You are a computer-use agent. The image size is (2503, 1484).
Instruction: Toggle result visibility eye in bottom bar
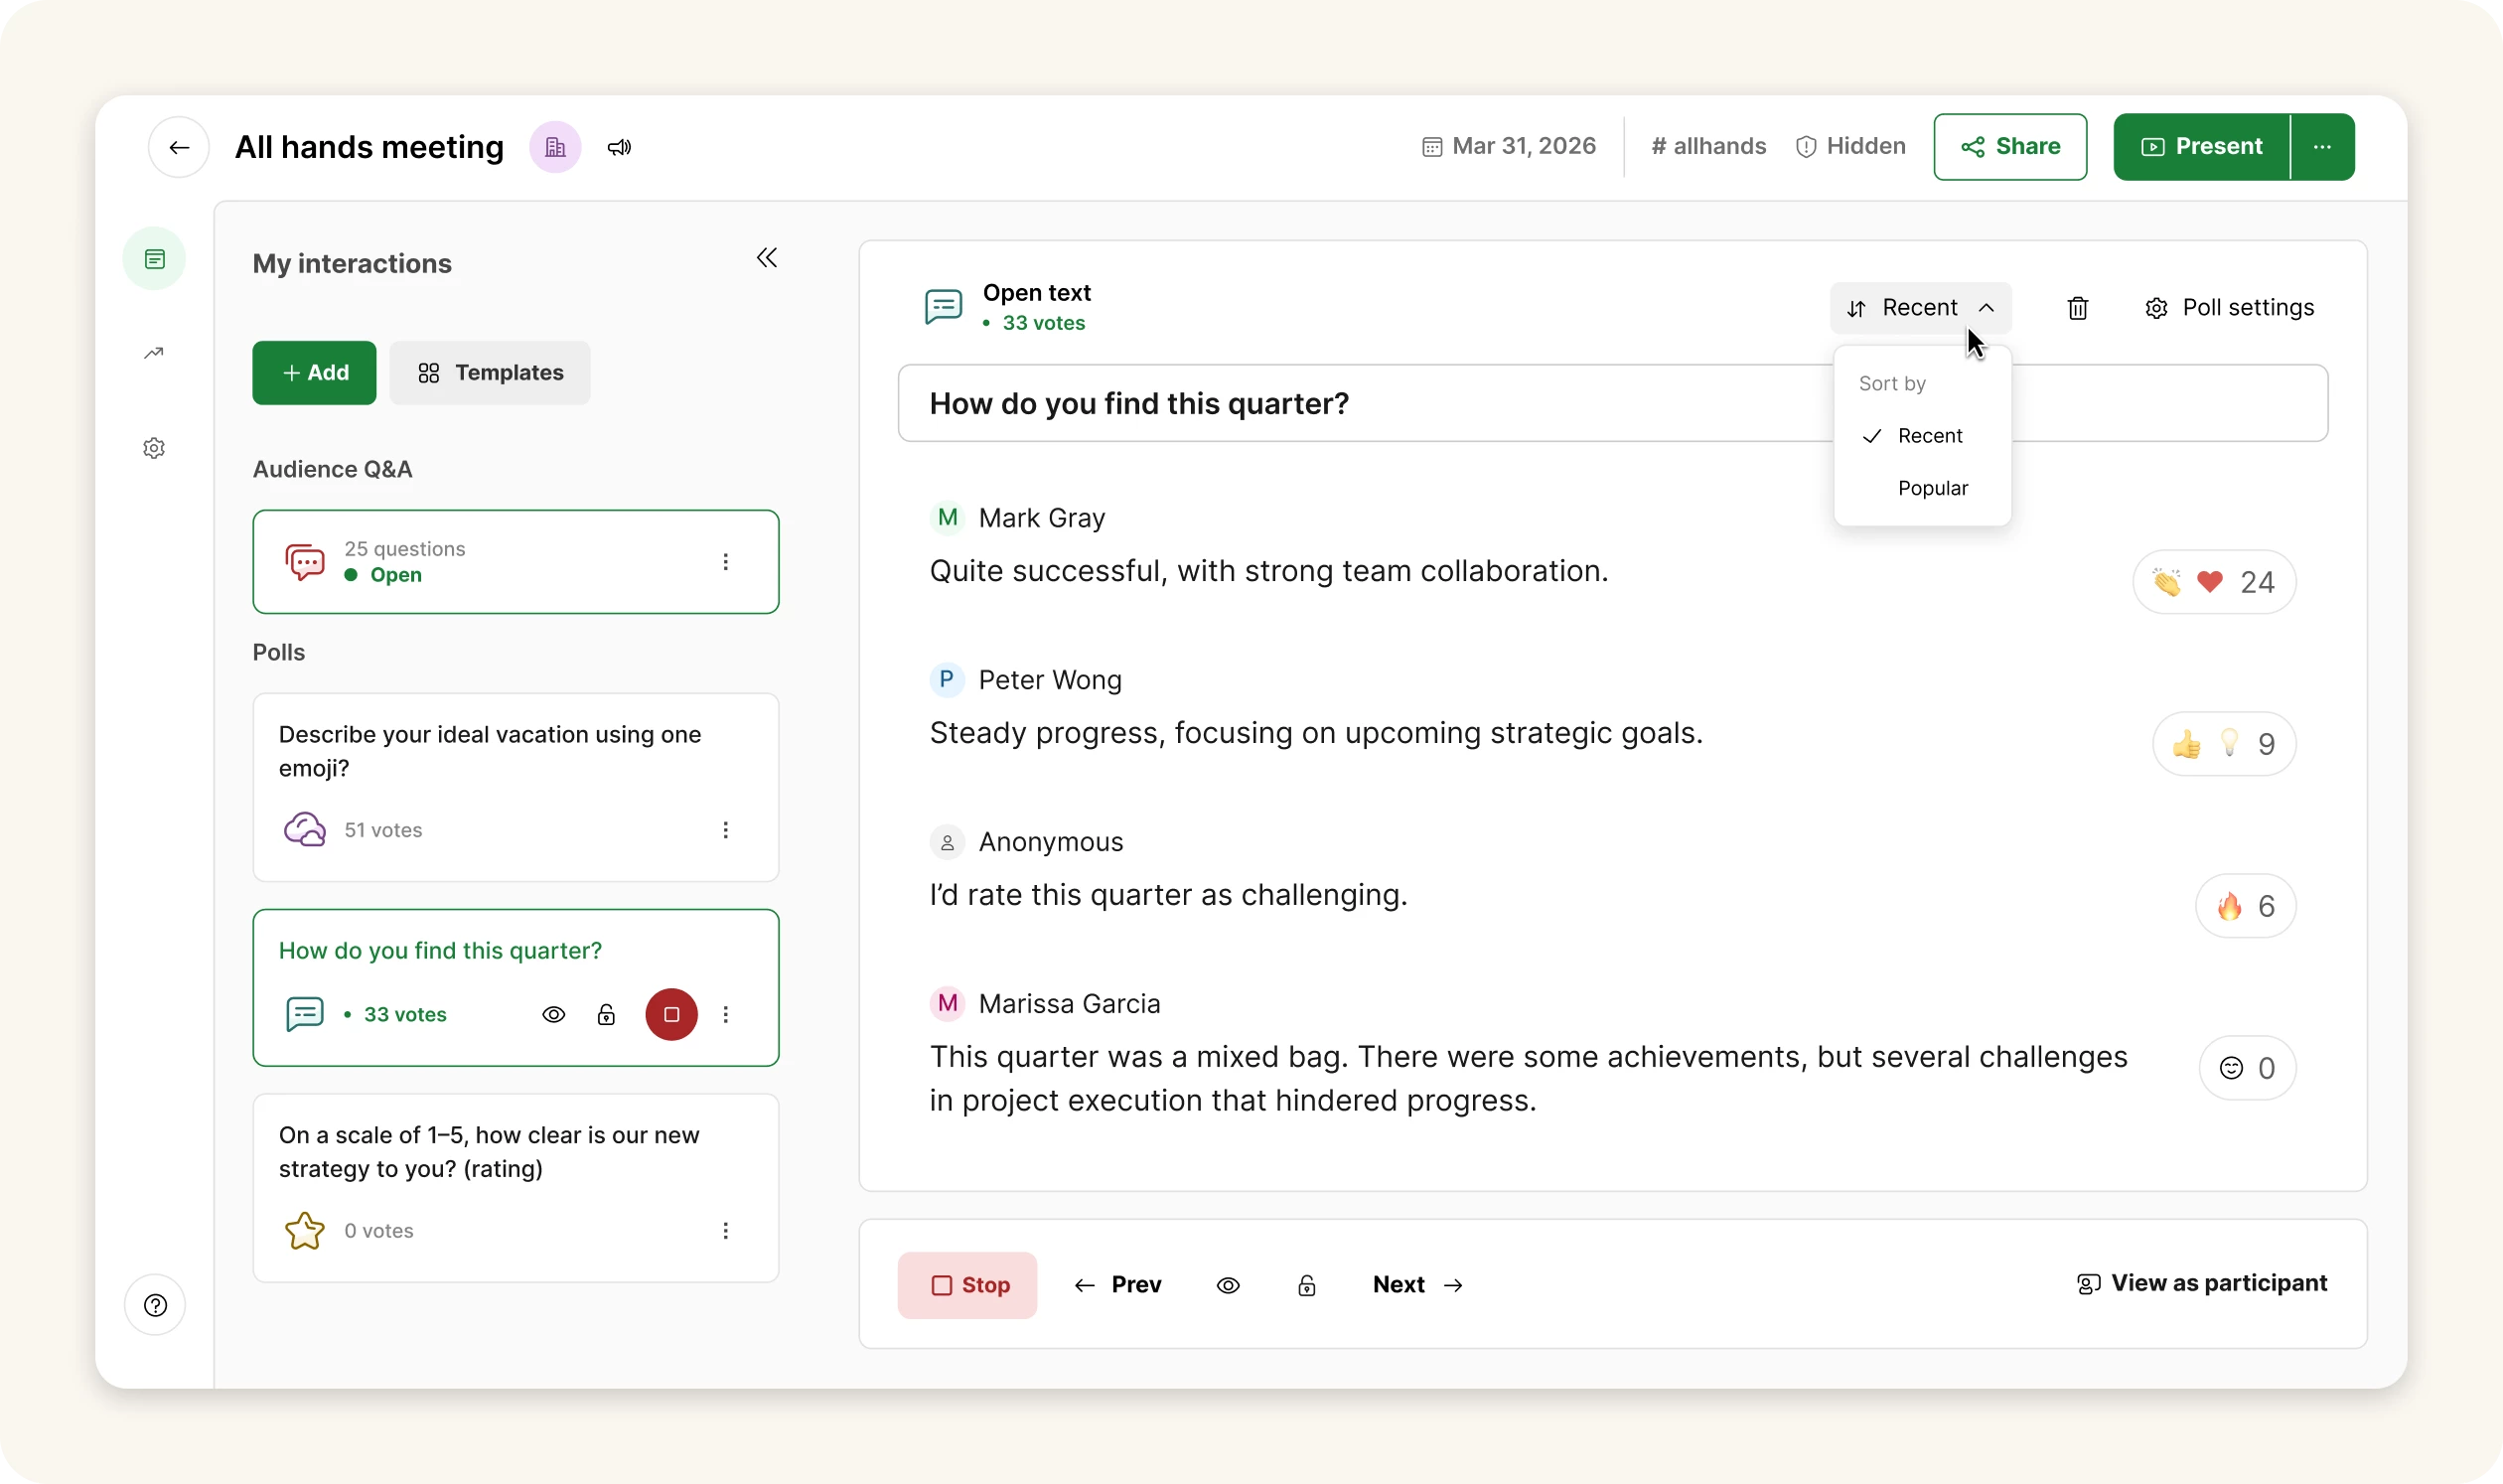tap(1228, 1285)
